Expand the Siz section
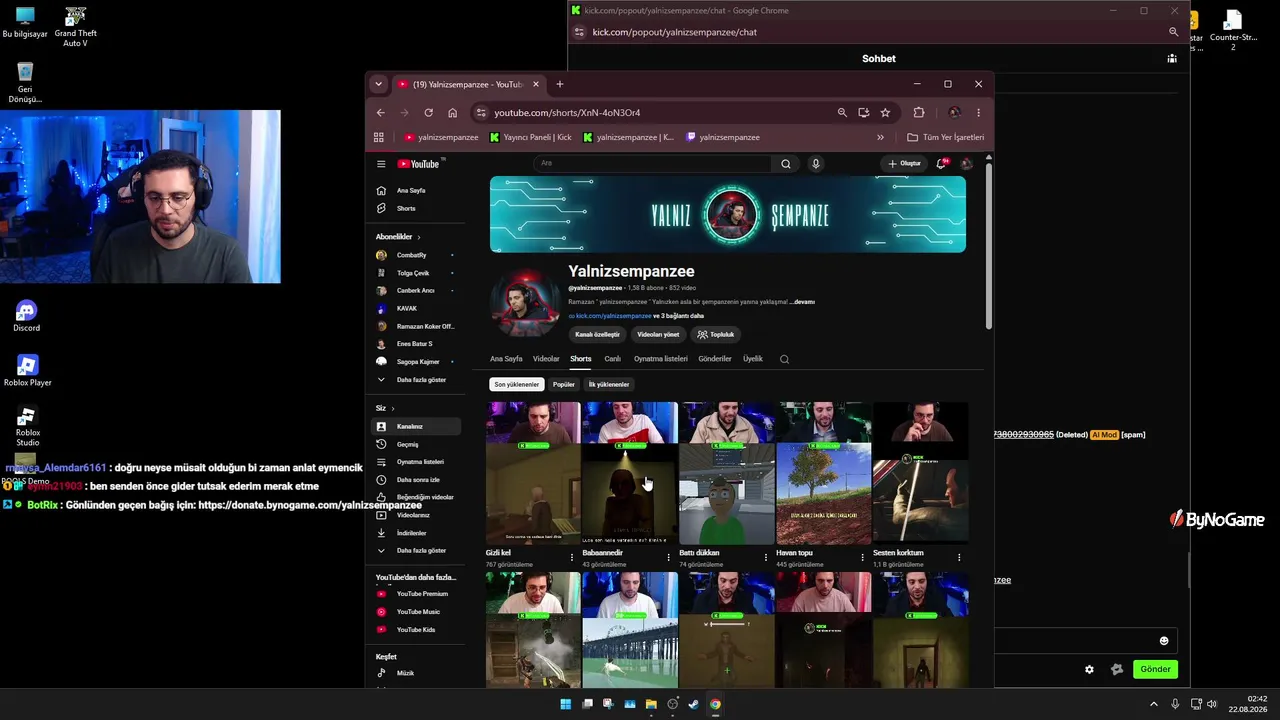This screenshot has height=720, width=1280. (385, 408)
